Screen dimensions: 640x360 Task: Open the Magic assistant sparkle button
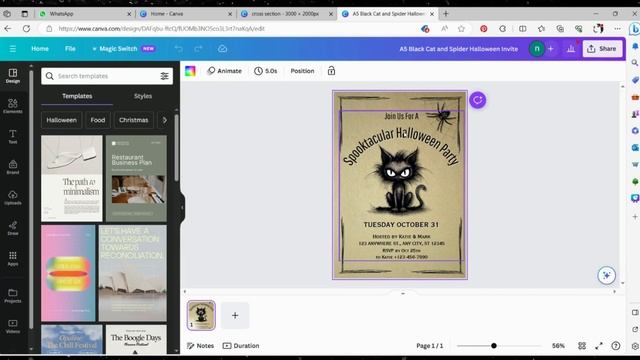607,275
